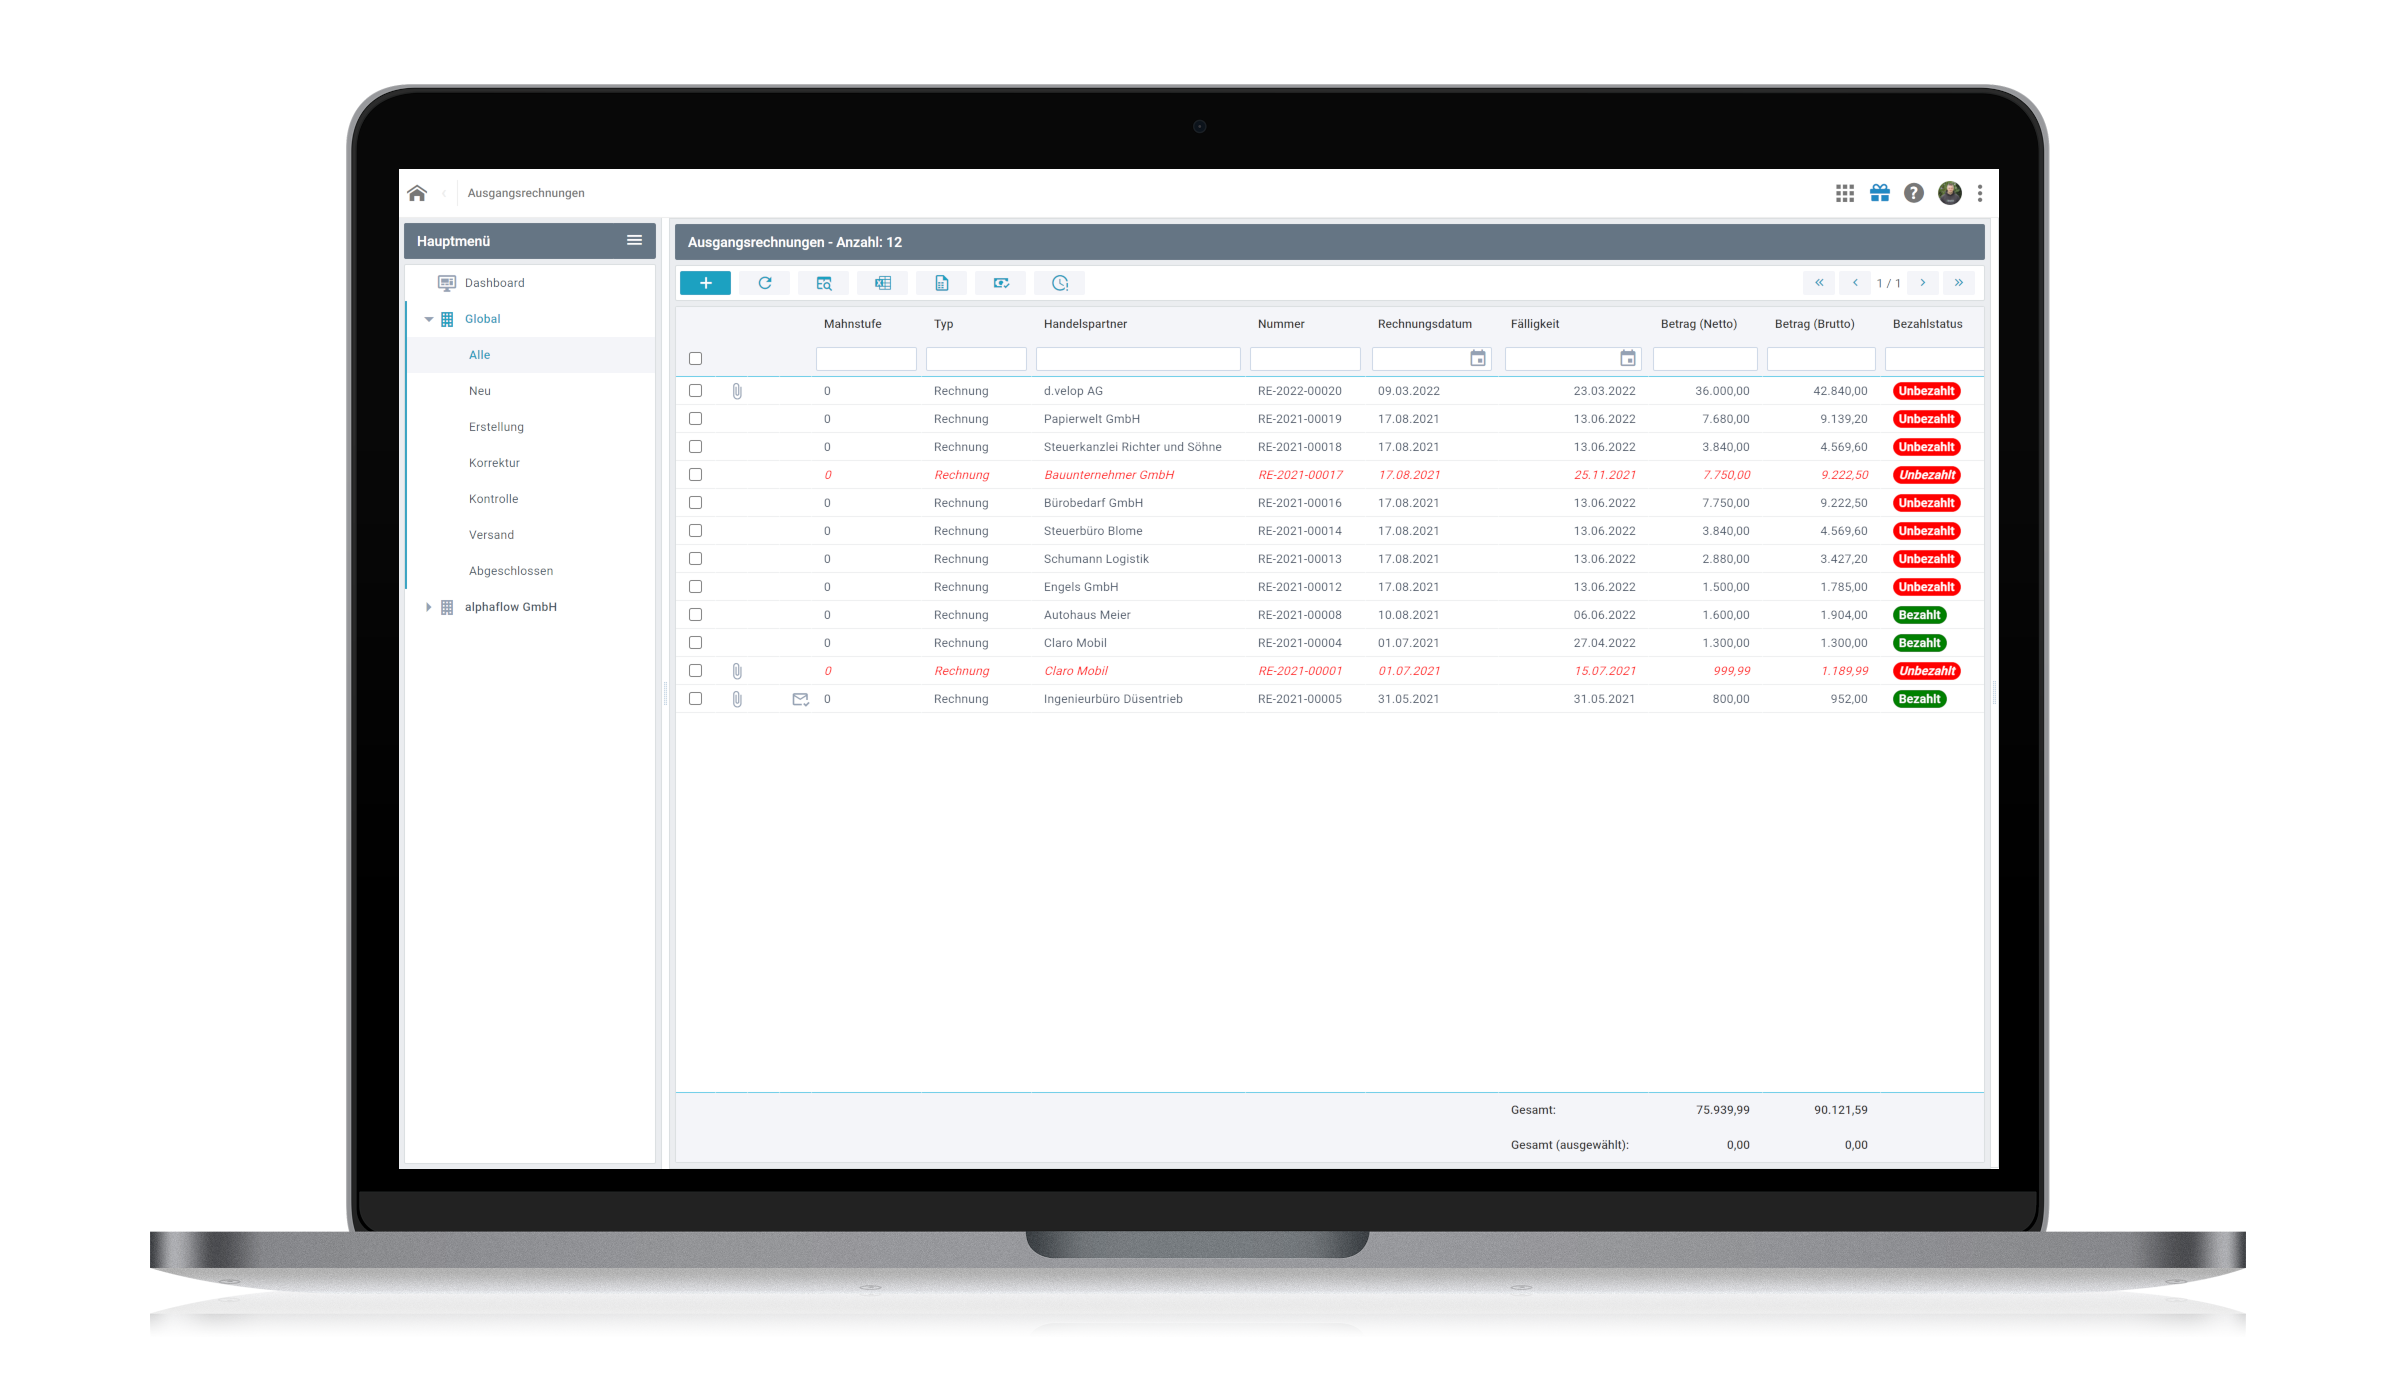Open attachment of invoice RE-2022-00020
This screenshot has width=2395, height=1377.
click(737, 391)
